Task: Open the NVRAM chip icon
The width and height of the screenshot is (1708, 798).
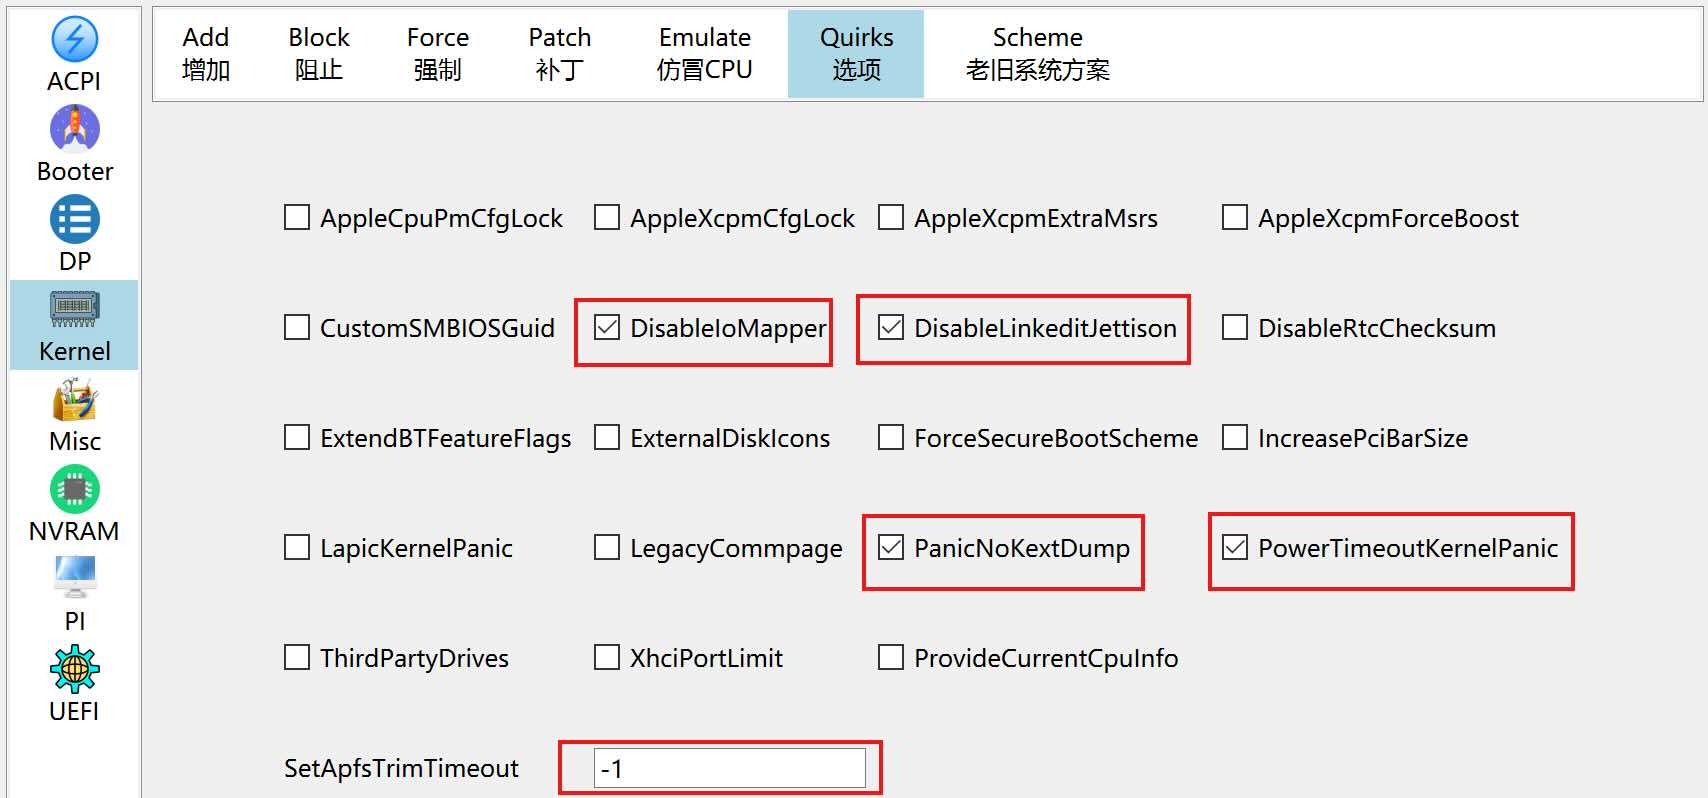Action: [x=74, y=489]
